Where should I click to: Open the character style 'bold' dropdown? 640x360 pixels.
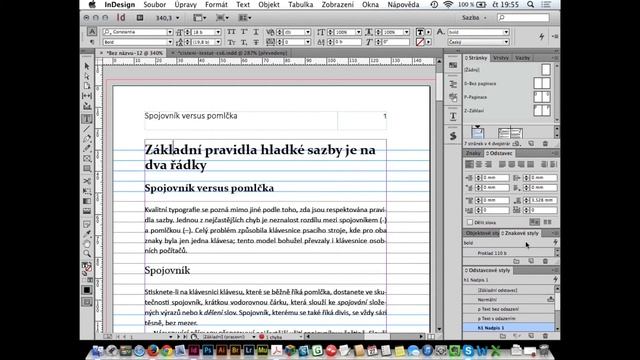click(506, 32)
